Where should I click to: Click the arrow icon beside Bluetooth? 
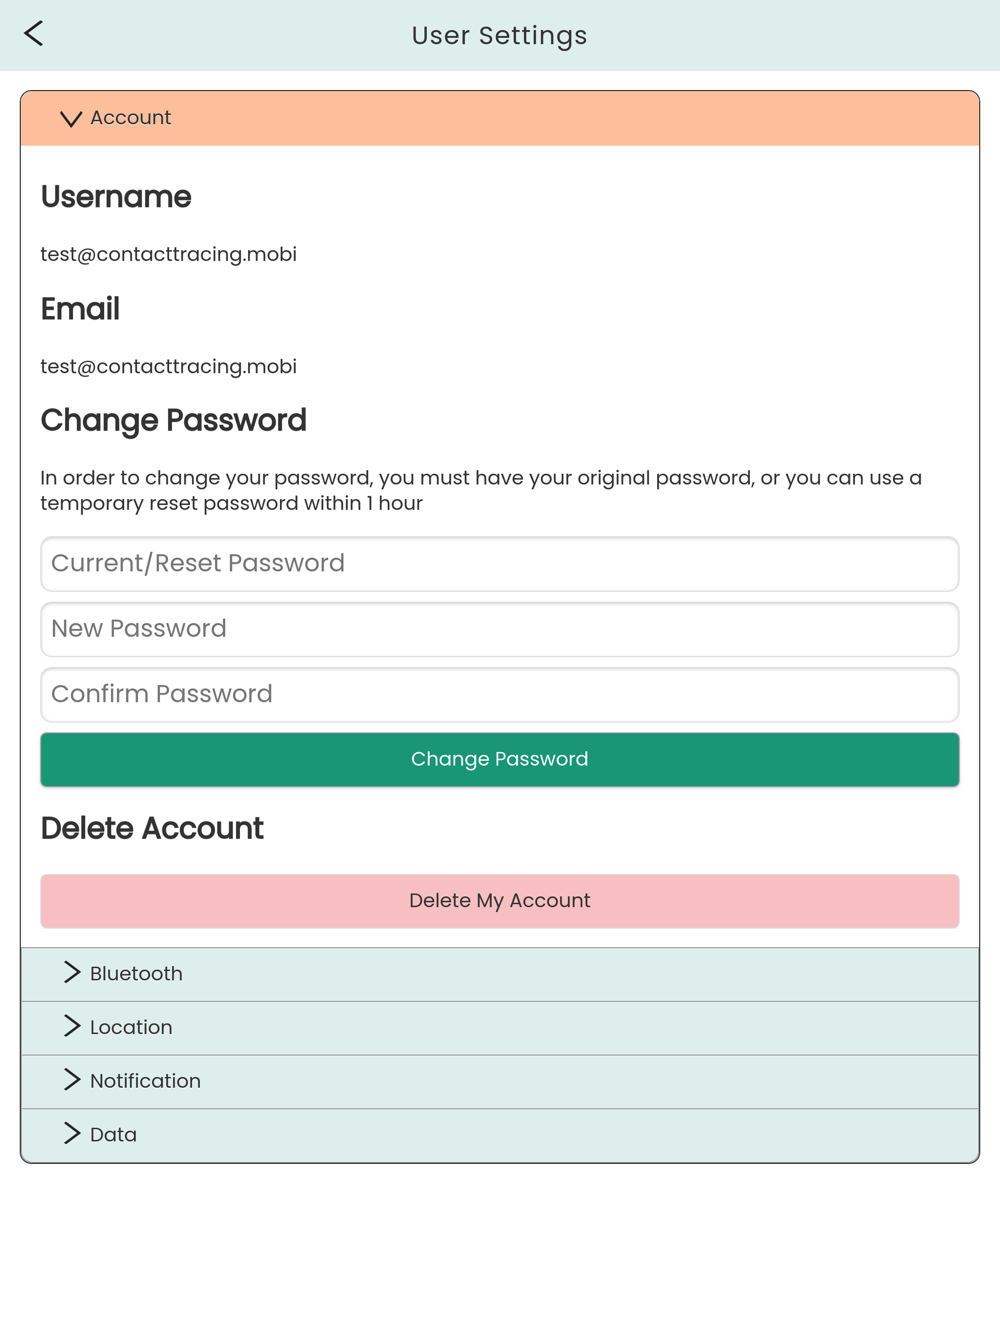pyautogui.click(x=71, y=973)
